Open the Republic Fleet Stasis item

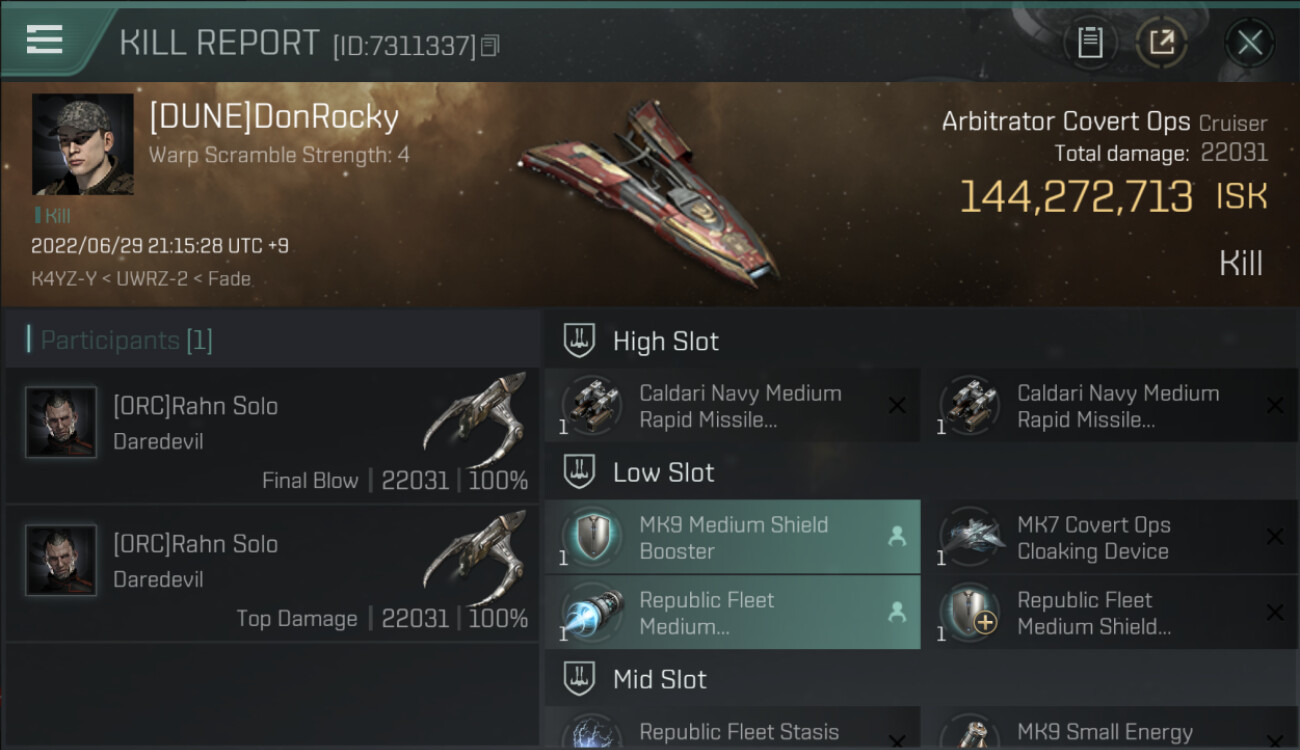click(739, 732)
